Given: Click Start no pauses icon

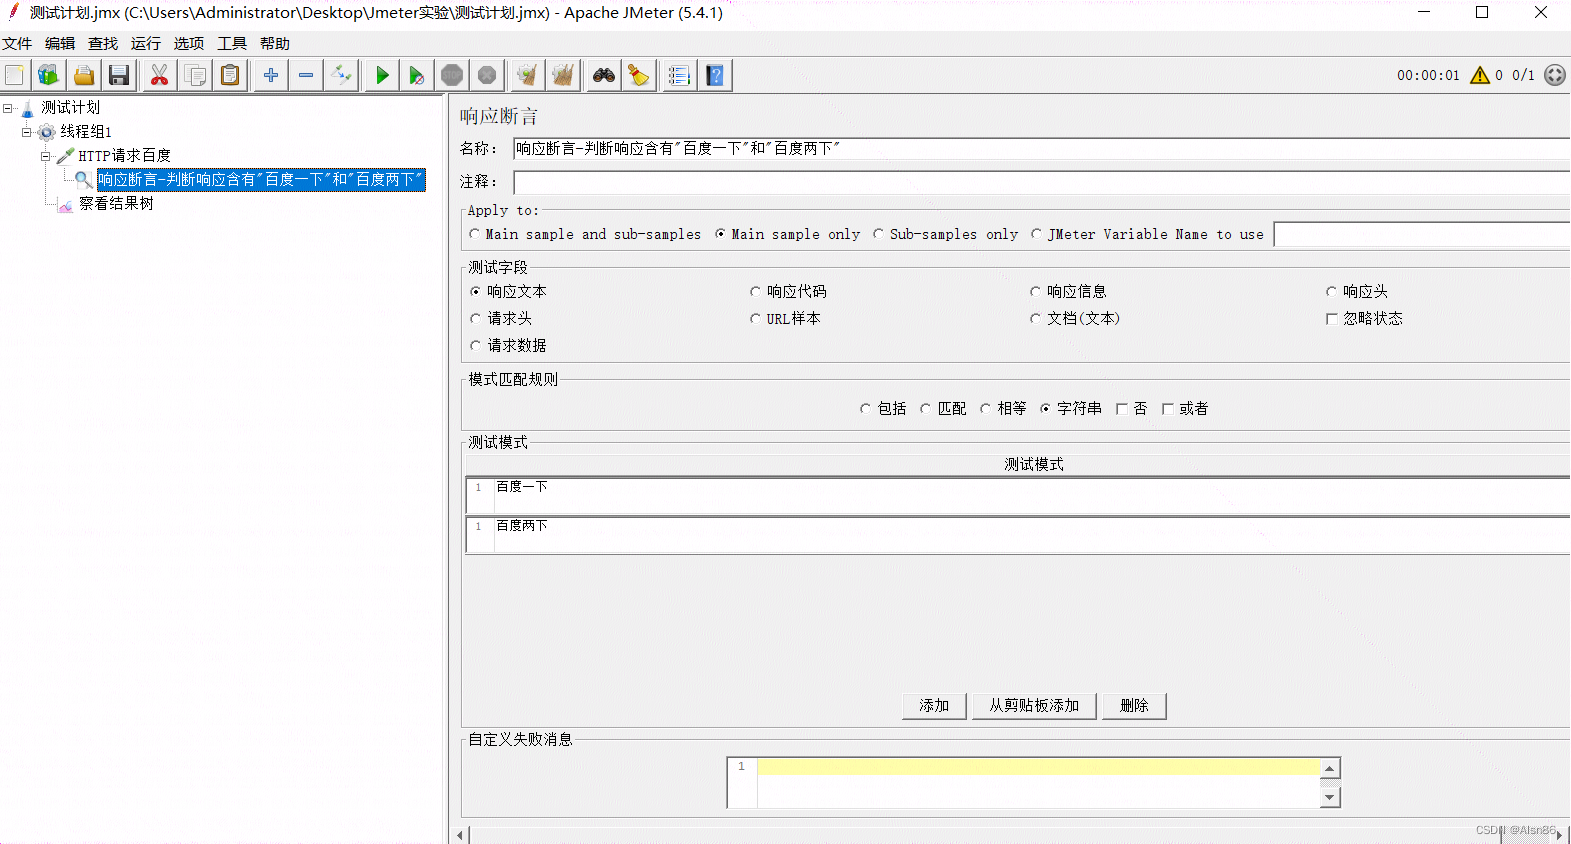Looking at the screenshot, I should pos(417,75).
